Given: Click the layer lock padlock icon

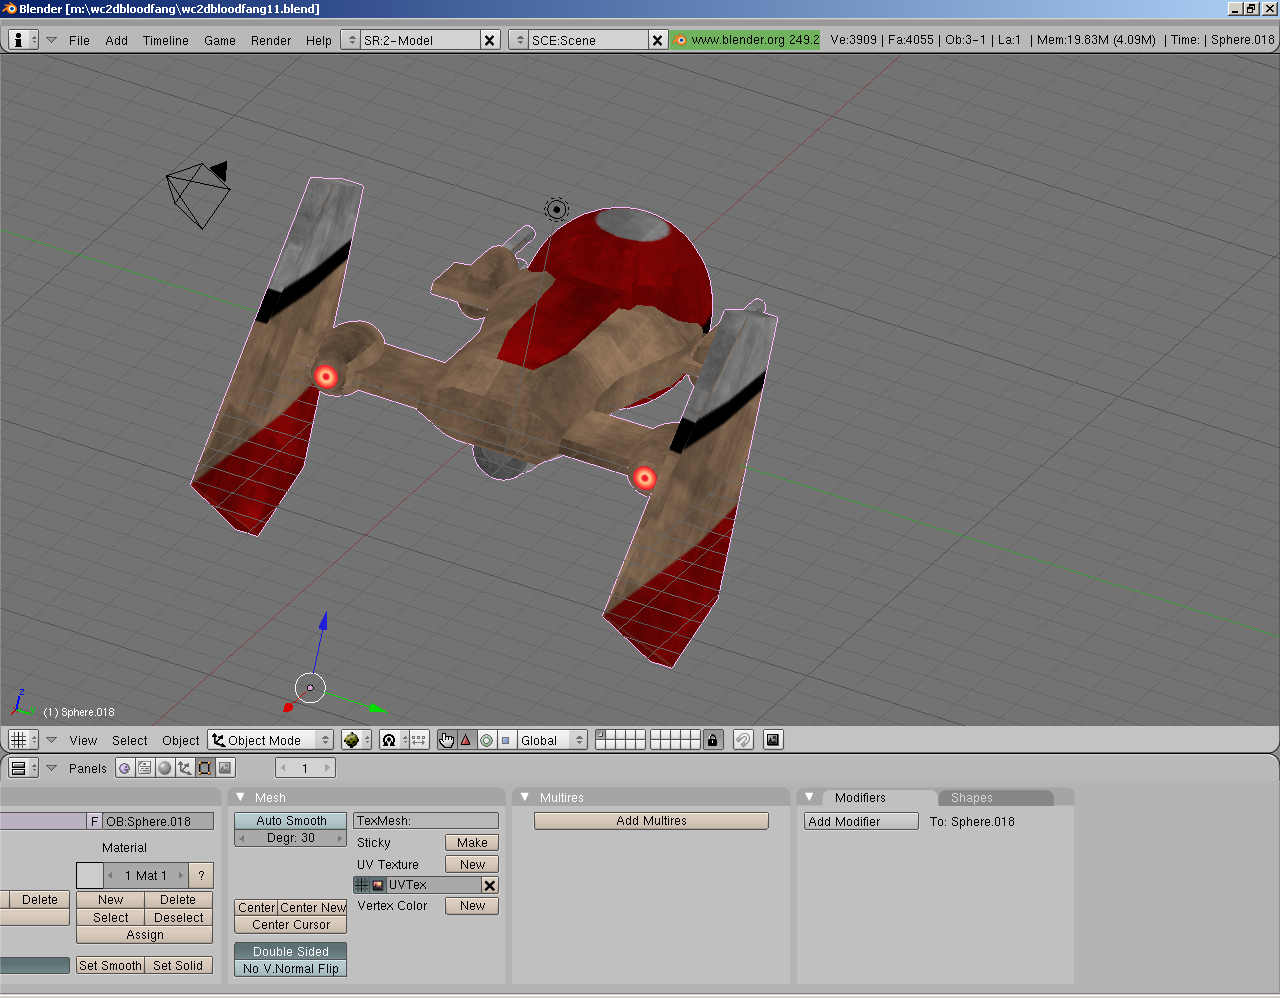Looking at the screenshot, I should click(x=712, y=740).
